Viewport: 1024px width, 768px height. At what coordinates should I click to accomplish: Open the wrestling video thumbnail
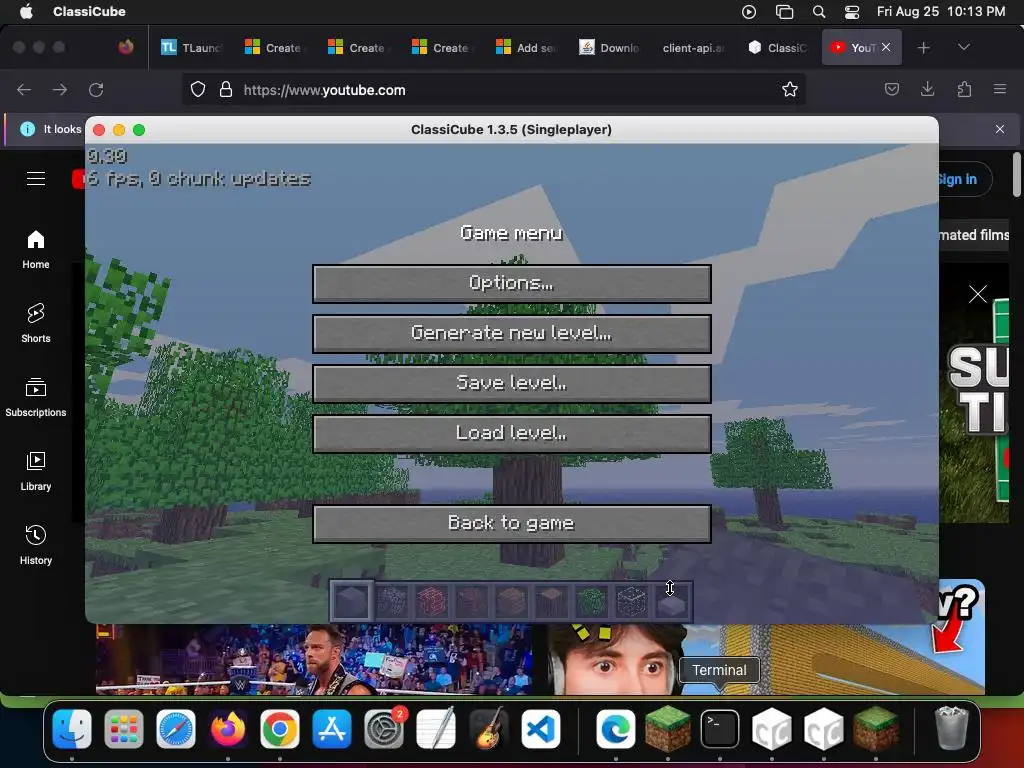(x=313, y=659)
